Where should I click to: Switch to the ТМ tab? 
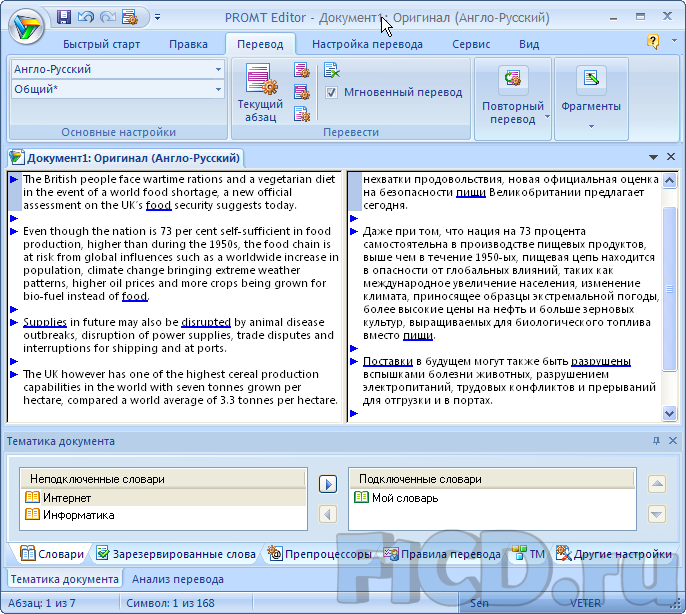[x=528, y=554]
